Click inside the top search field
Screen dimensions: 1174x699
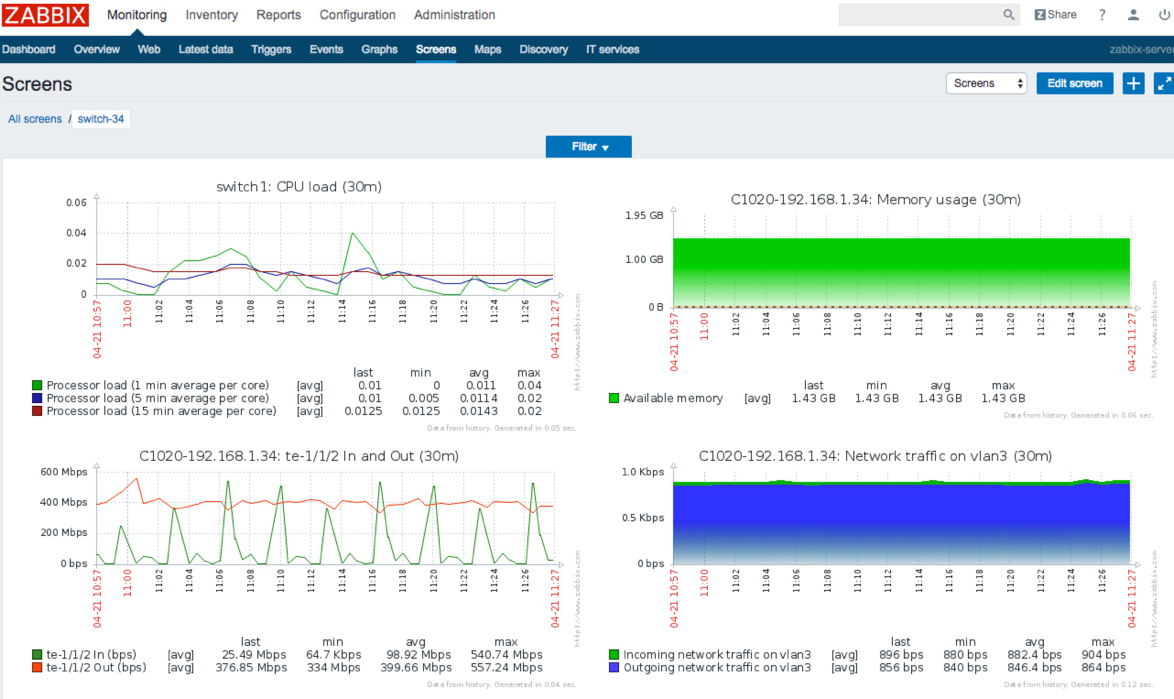[918, 15]
